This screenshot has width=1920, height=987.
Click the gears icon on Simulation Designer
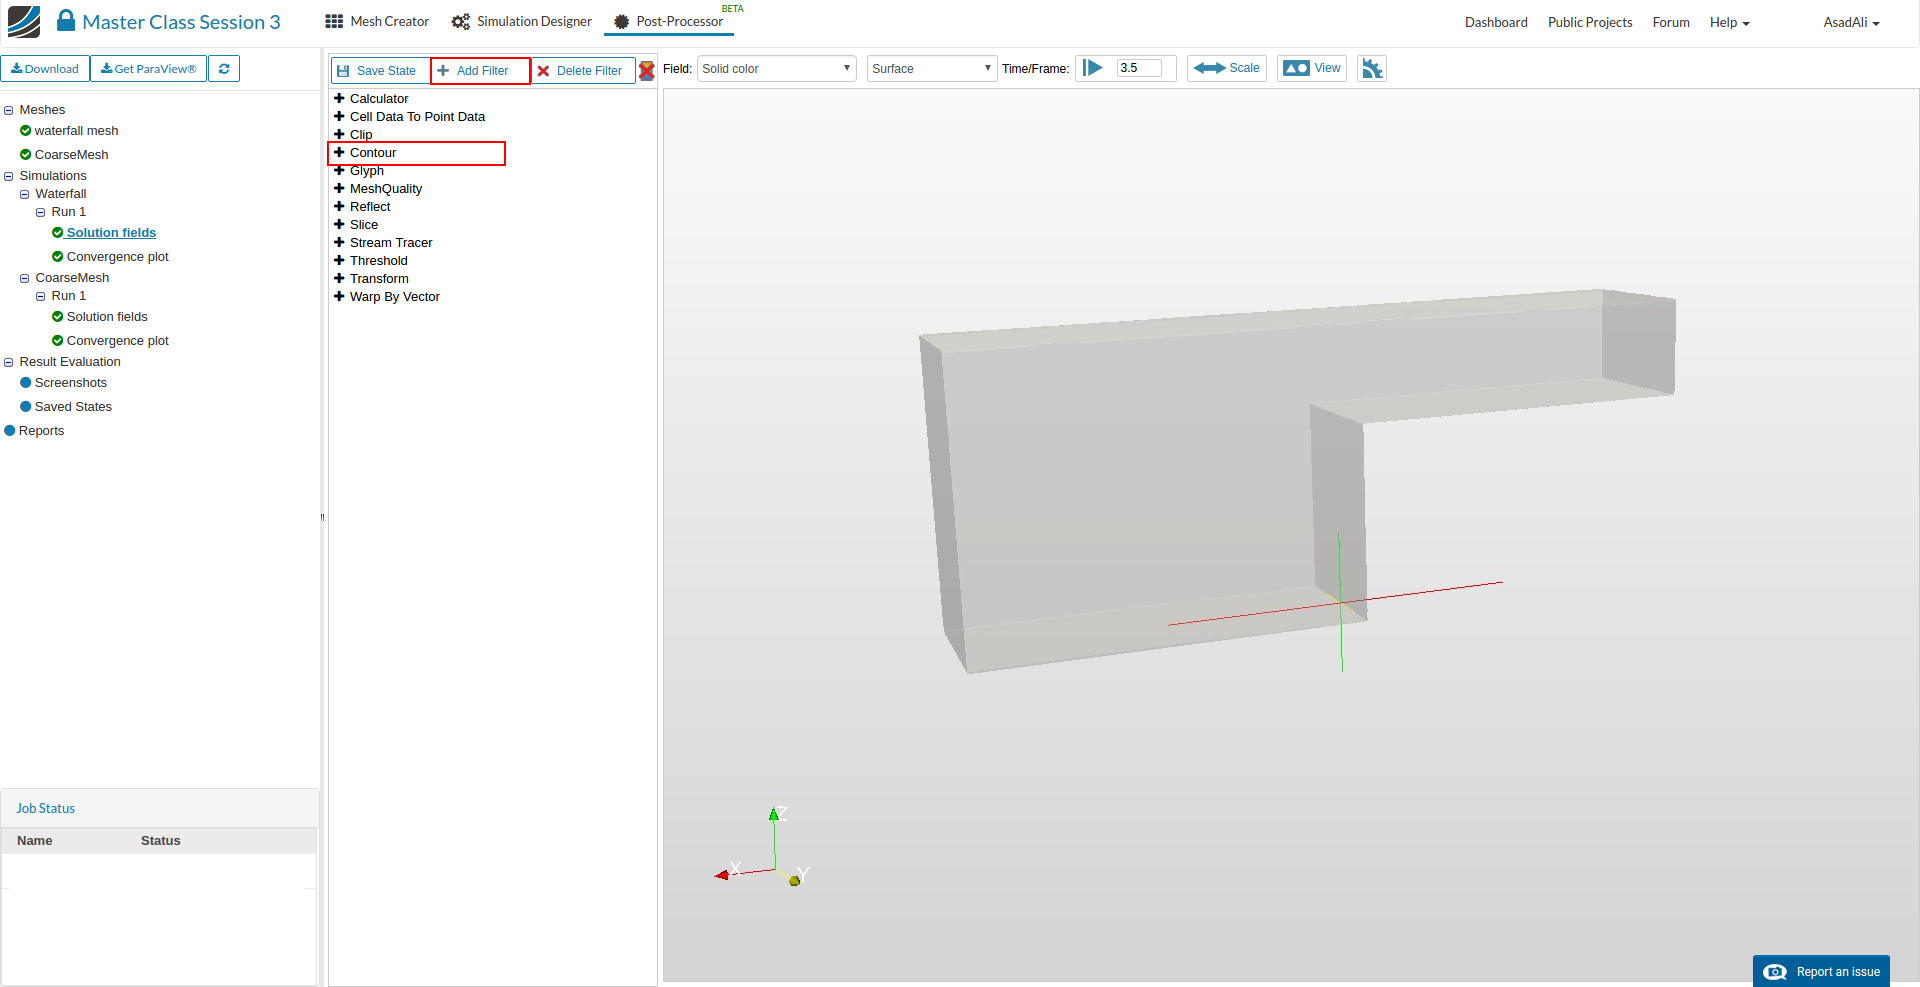pos(461,22)
